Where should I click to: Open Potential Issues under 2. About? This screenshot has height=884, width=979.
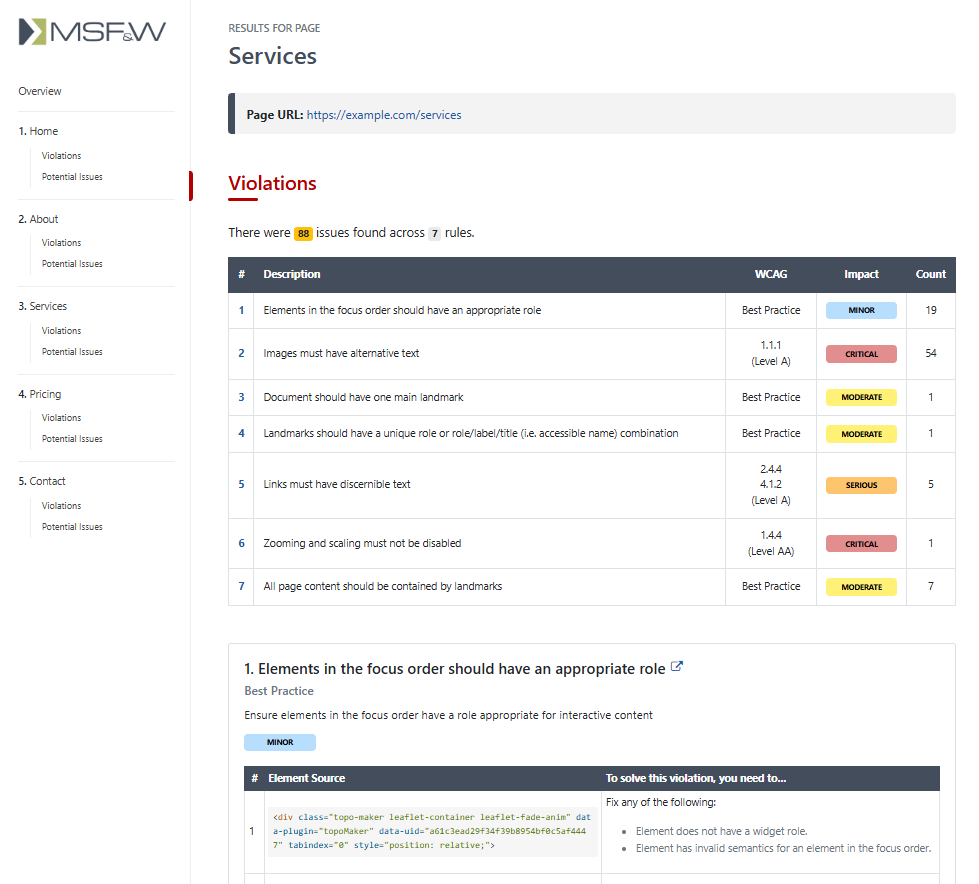point(71,263)
